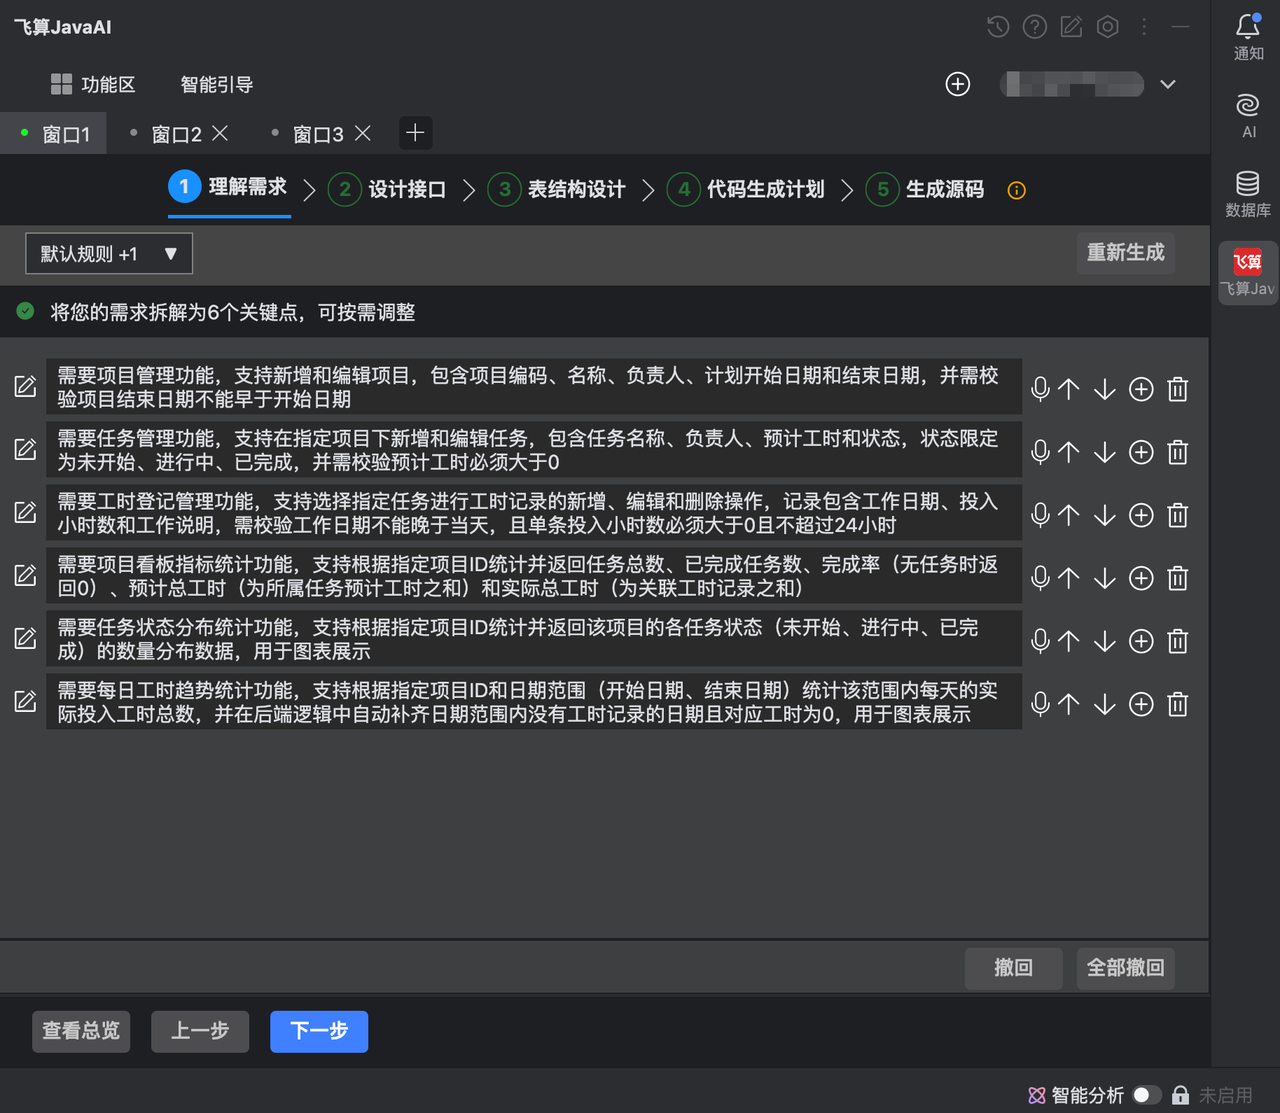This screenshot has width=1280, height=1113.
Task: Click the orange info icon after 生成源码
Action: point(1017,190)
